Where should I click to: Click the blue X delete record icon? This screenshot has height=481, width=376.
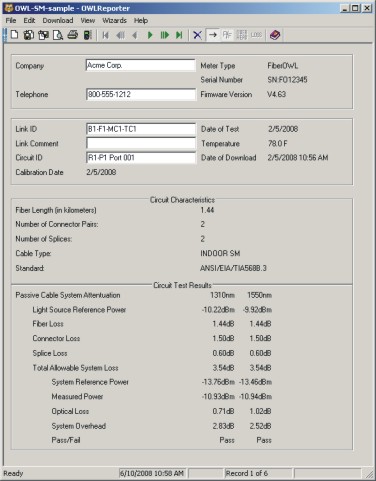[197, 35]
